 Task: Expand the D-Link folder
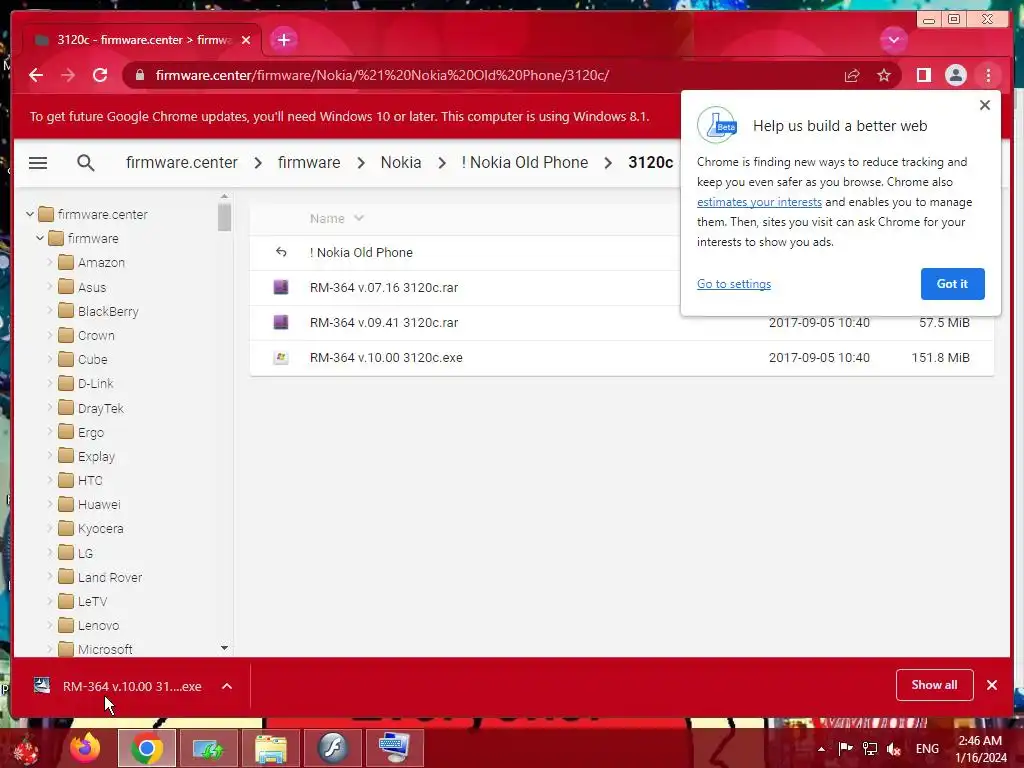click(50, 383)
